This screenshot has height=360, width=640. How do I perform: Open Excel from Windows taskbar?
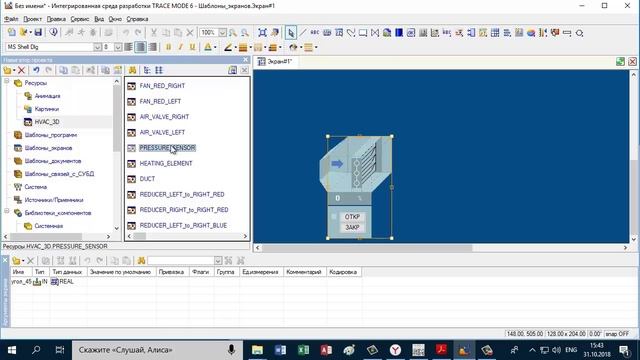[x=303, y=350]
